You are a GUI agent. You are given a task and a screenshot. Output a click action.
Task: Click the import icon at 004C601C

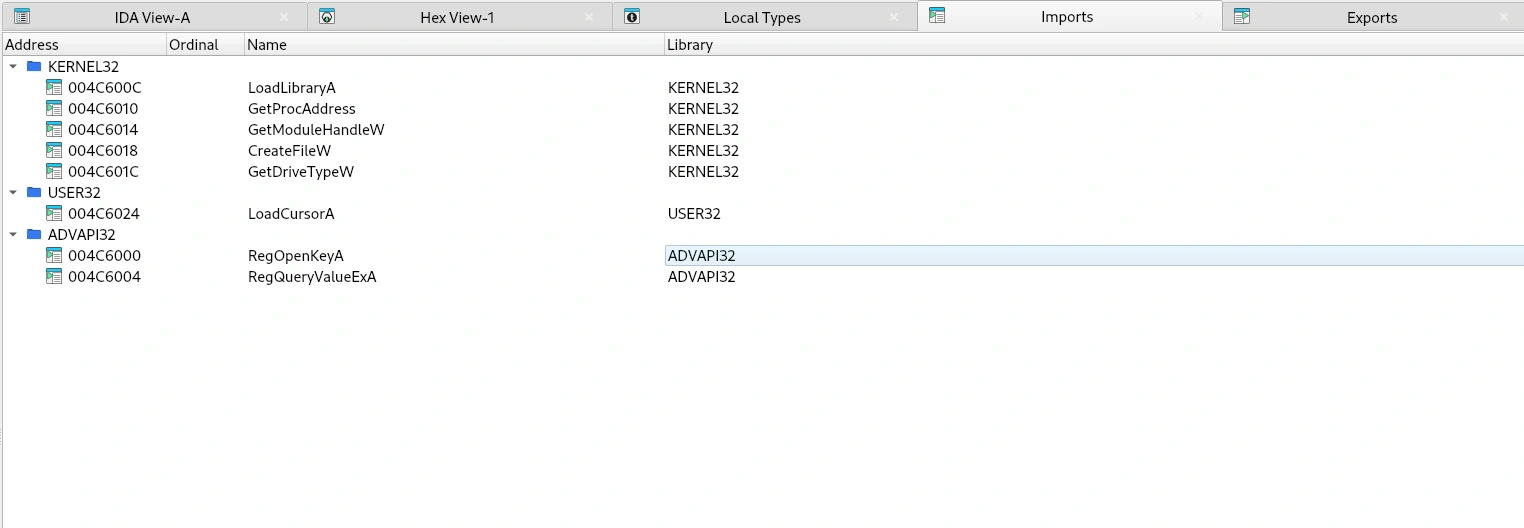[54, 171]
